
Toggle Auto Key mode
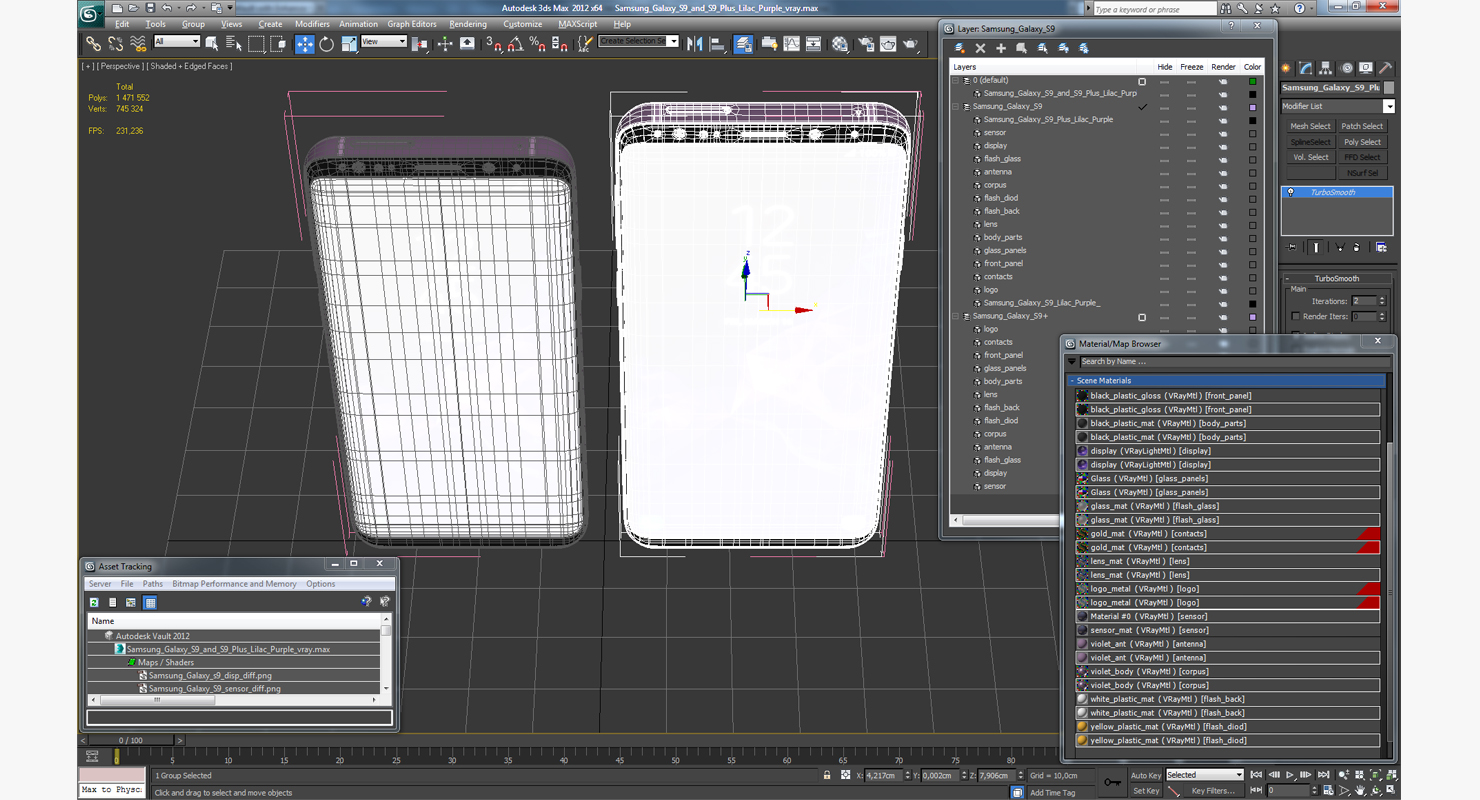pos(1146,775)
